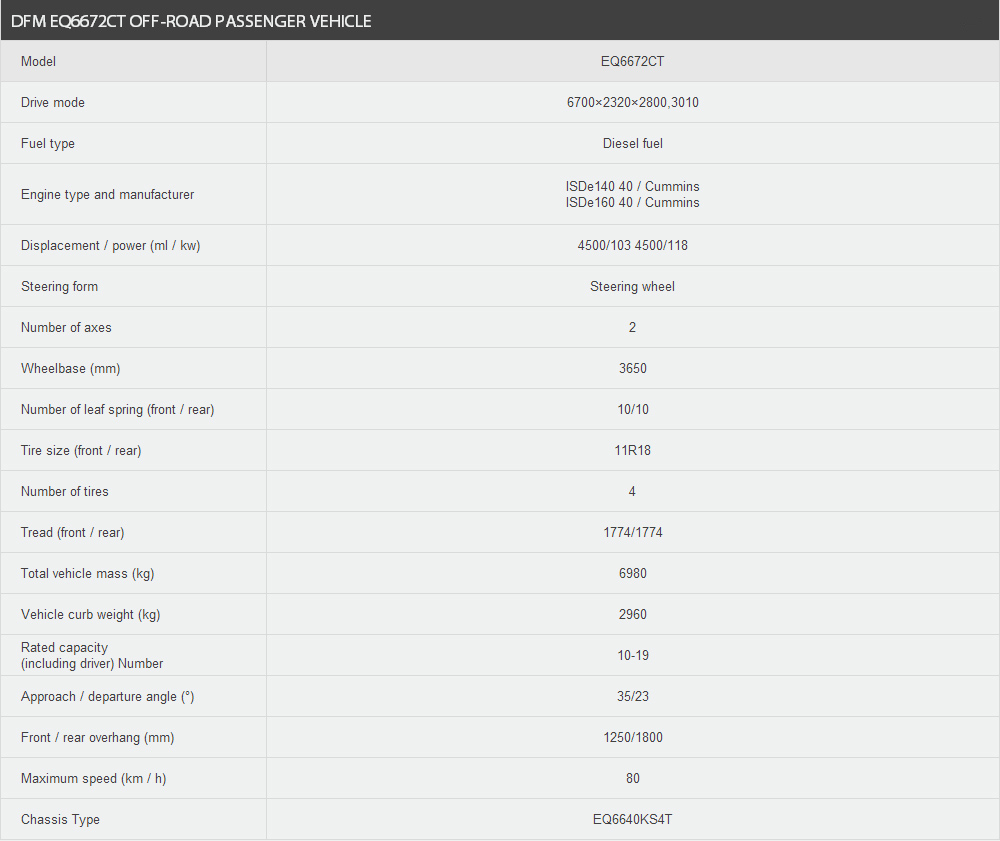
Task: Select the Total vehicle mass value 6980
Action: click(x=632, y=573)
